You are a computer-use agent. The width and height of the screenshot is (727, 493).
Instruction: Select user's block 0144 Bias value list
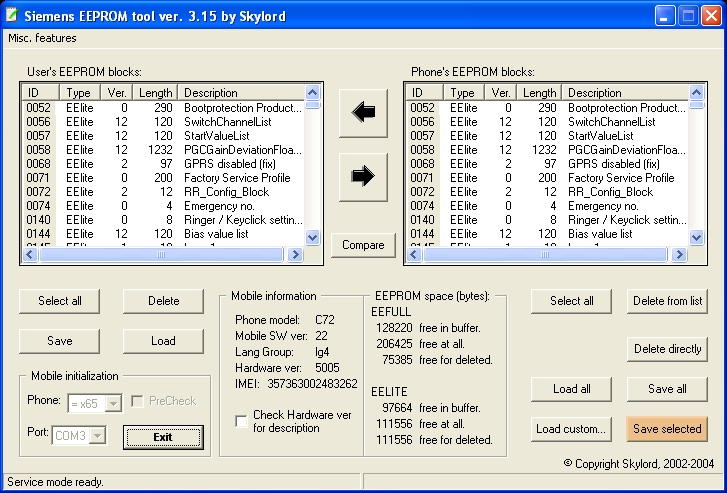click(x=163, y=234)
